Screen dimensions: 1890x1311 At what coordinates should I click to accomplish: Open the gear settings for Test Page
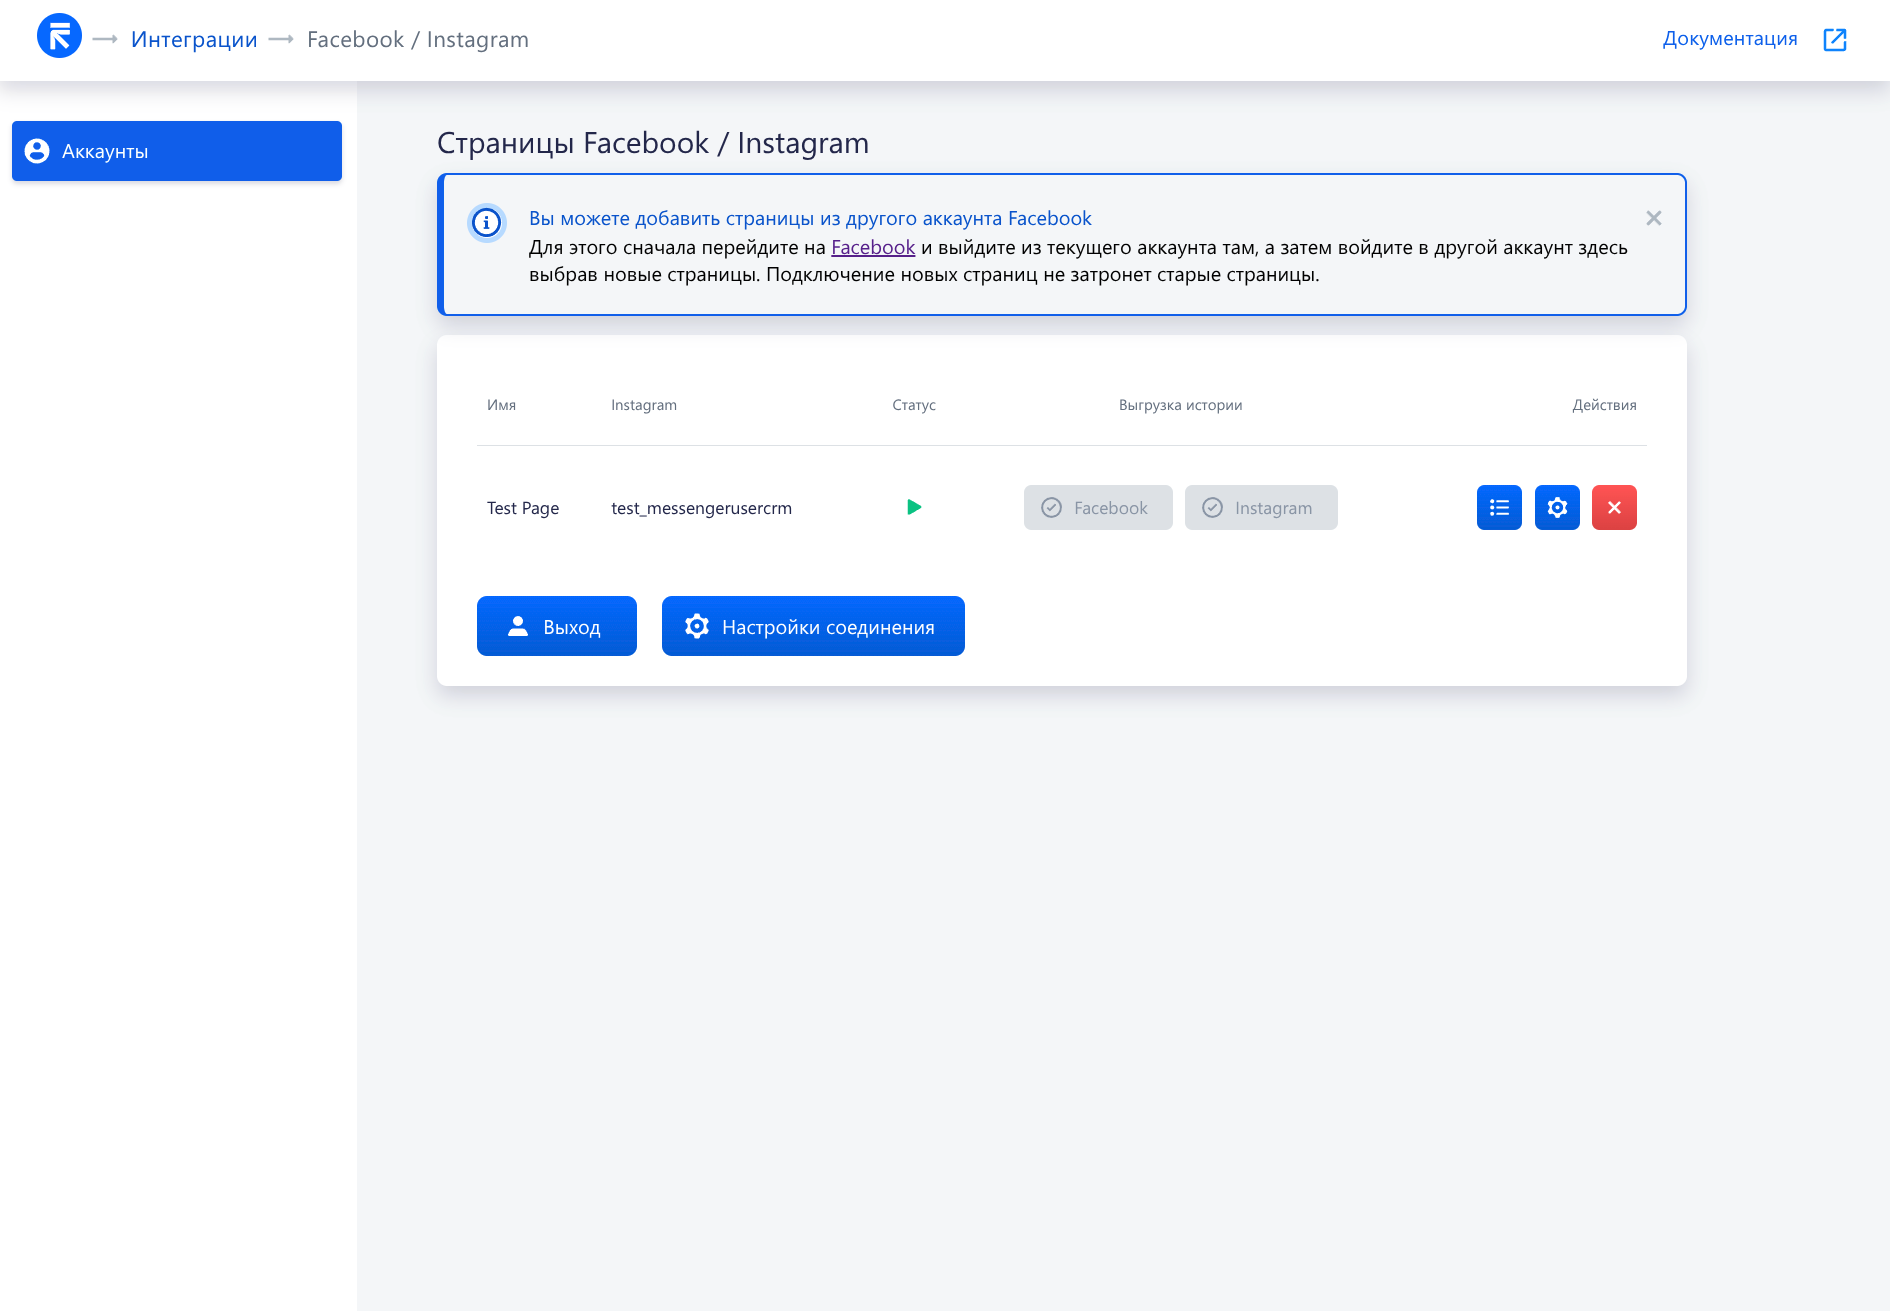point(1556,508)
